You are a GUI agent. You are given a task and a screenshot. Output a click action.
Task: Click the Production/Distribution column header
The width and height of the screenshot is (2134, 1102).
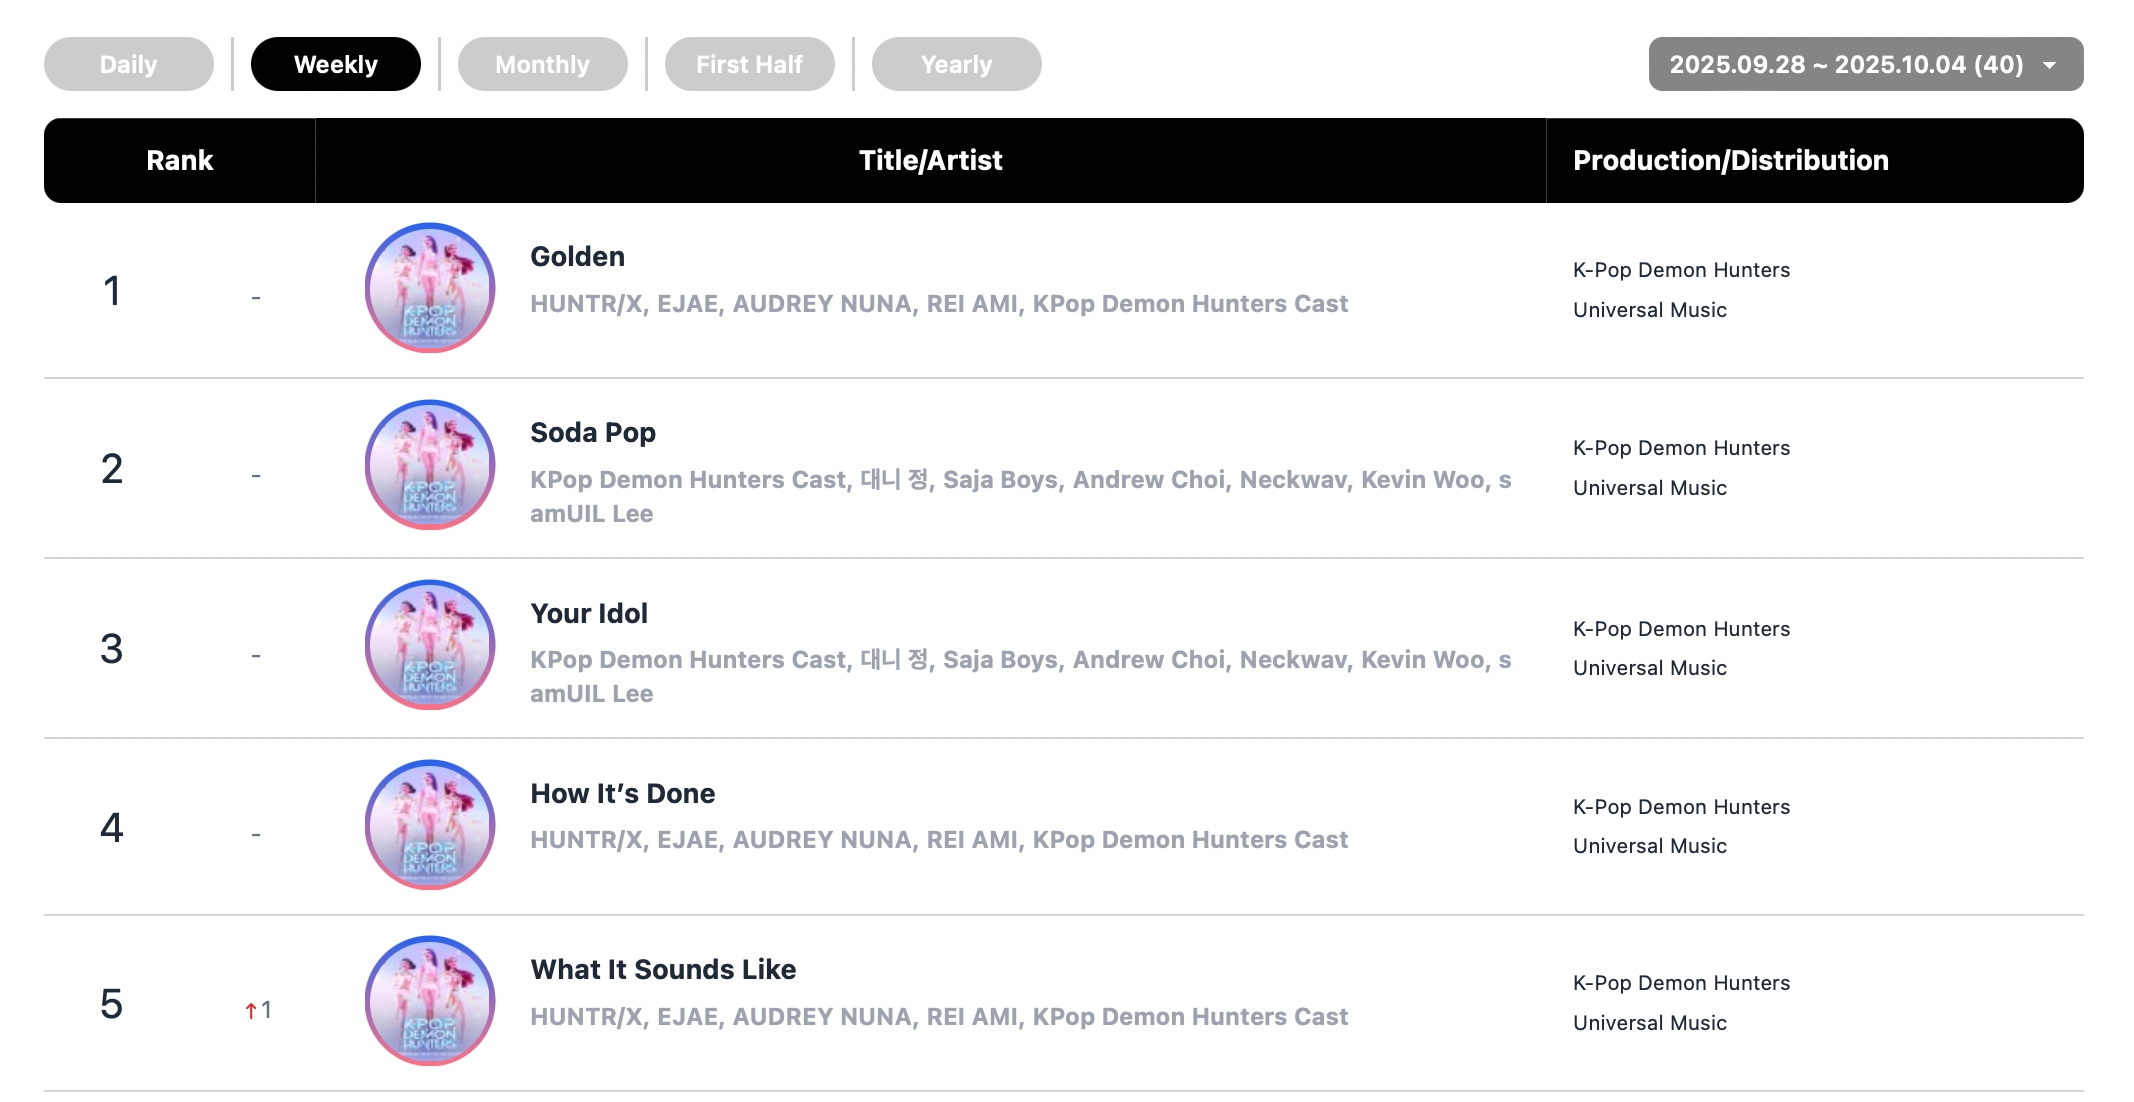click(1731, 161)
